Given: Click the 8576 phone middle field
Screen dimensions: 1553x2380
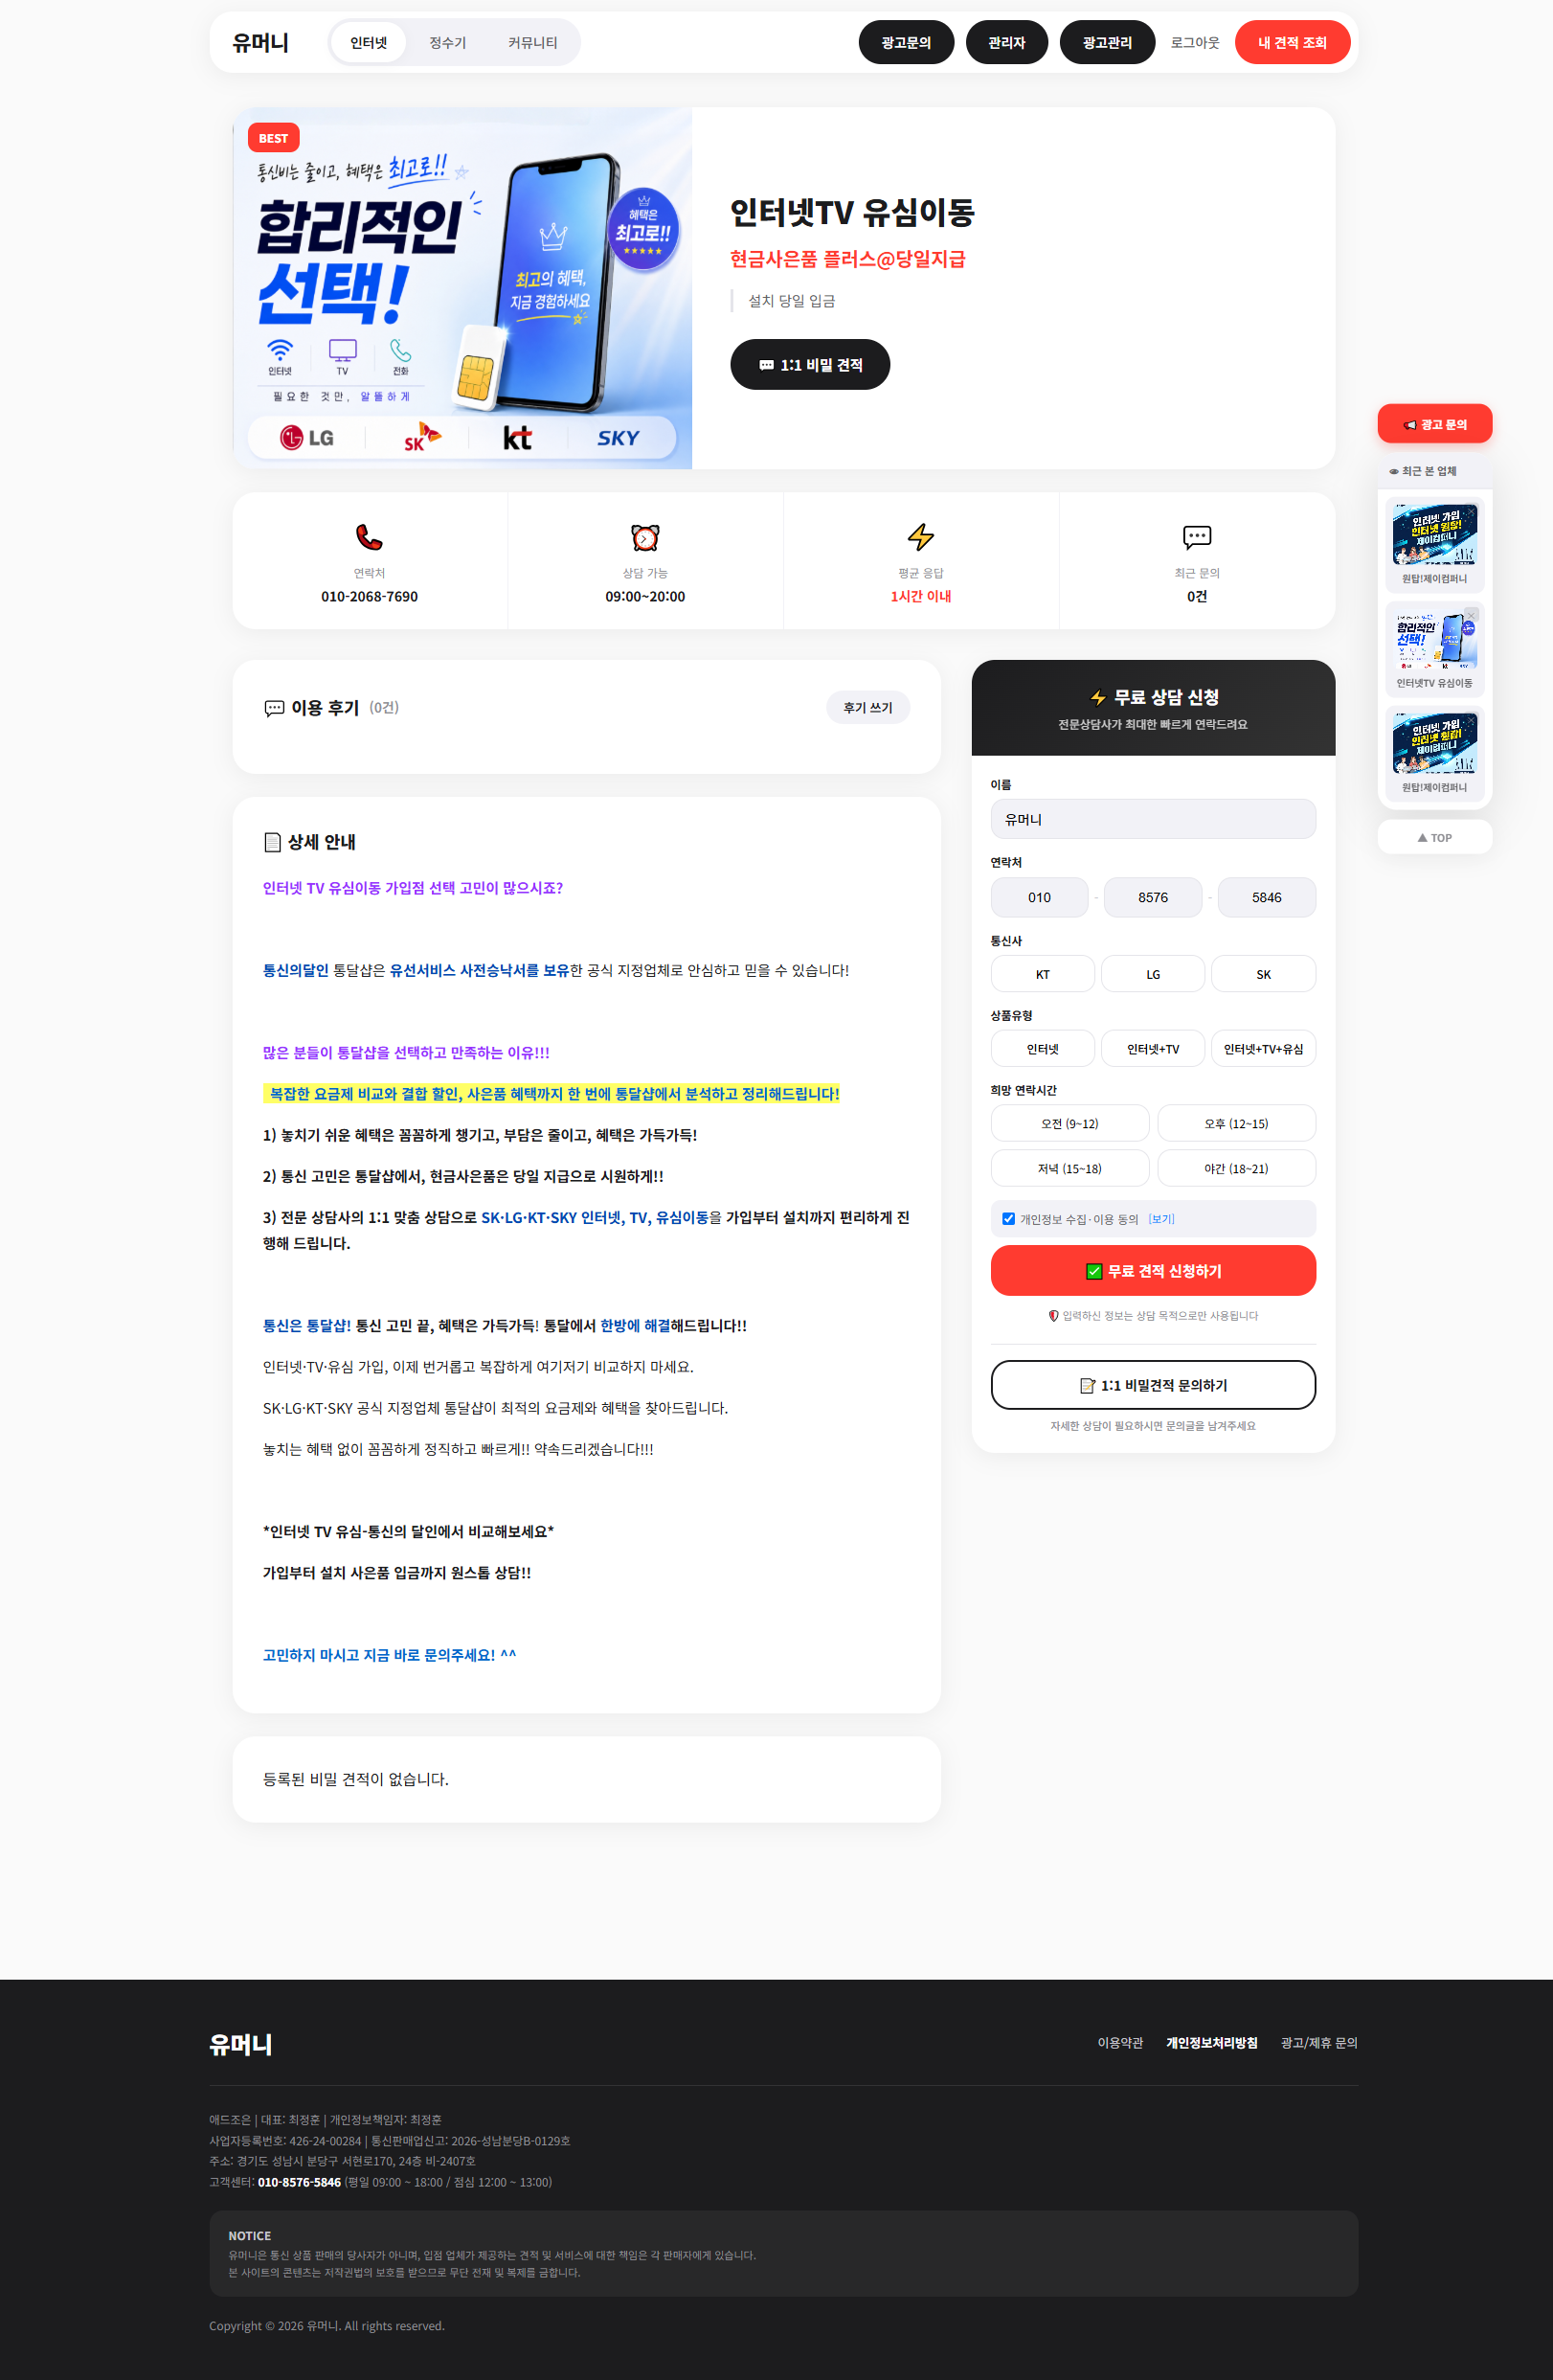Looking at the screenshot, I should coord(1153,897).
